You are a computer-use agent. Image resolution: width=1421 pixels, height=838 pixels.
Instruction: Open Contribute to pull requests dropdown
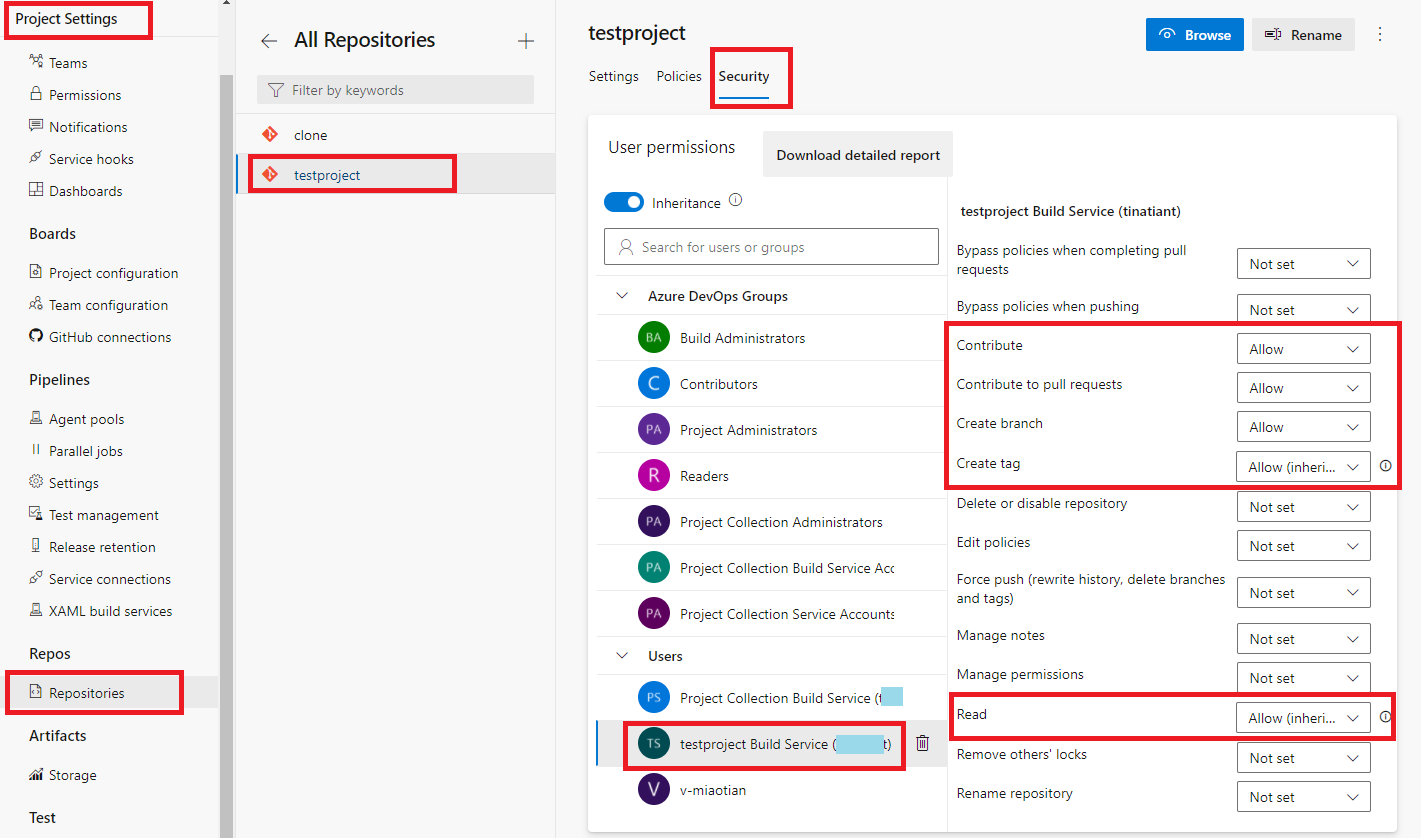[1303, 388]
